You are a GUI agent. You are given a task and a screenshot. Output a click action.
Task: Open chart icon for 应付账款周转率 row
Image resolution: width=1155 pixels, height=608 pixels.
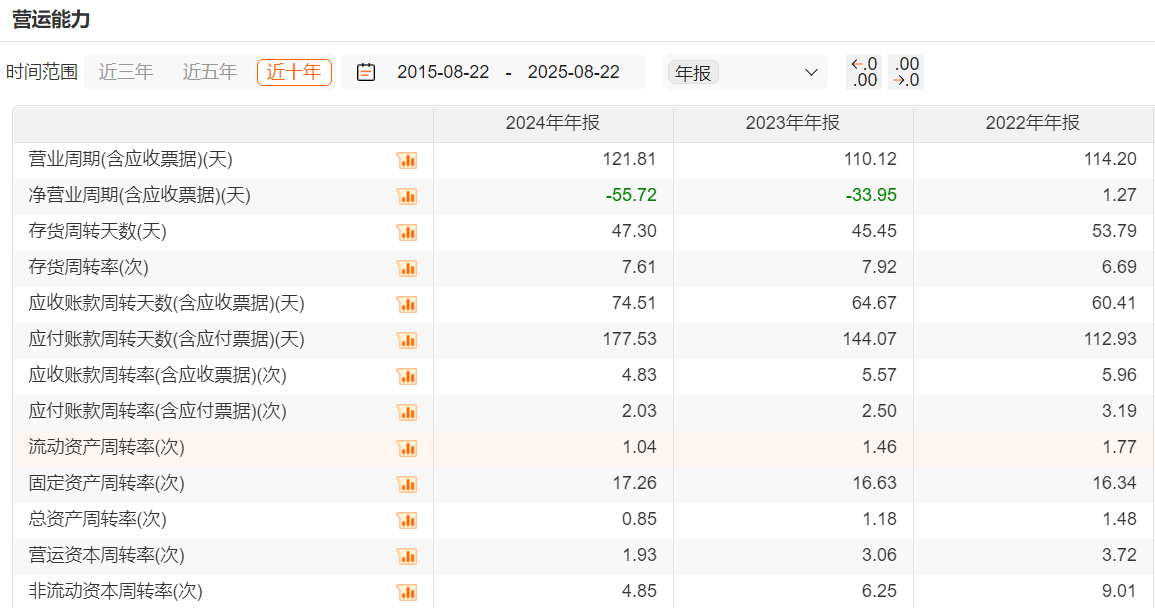click(407, 412)
